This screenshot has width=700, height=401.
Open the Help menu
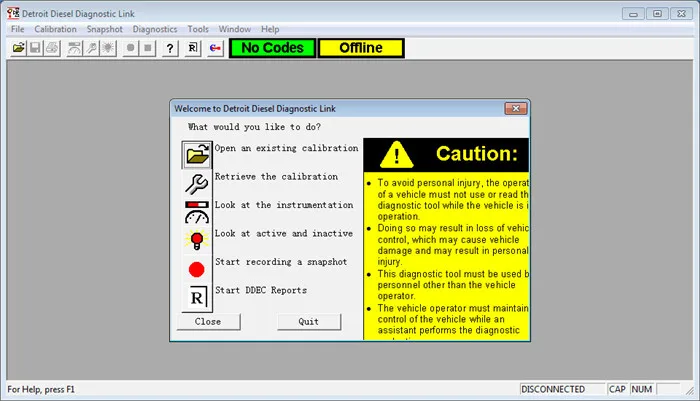click(270, 29)
